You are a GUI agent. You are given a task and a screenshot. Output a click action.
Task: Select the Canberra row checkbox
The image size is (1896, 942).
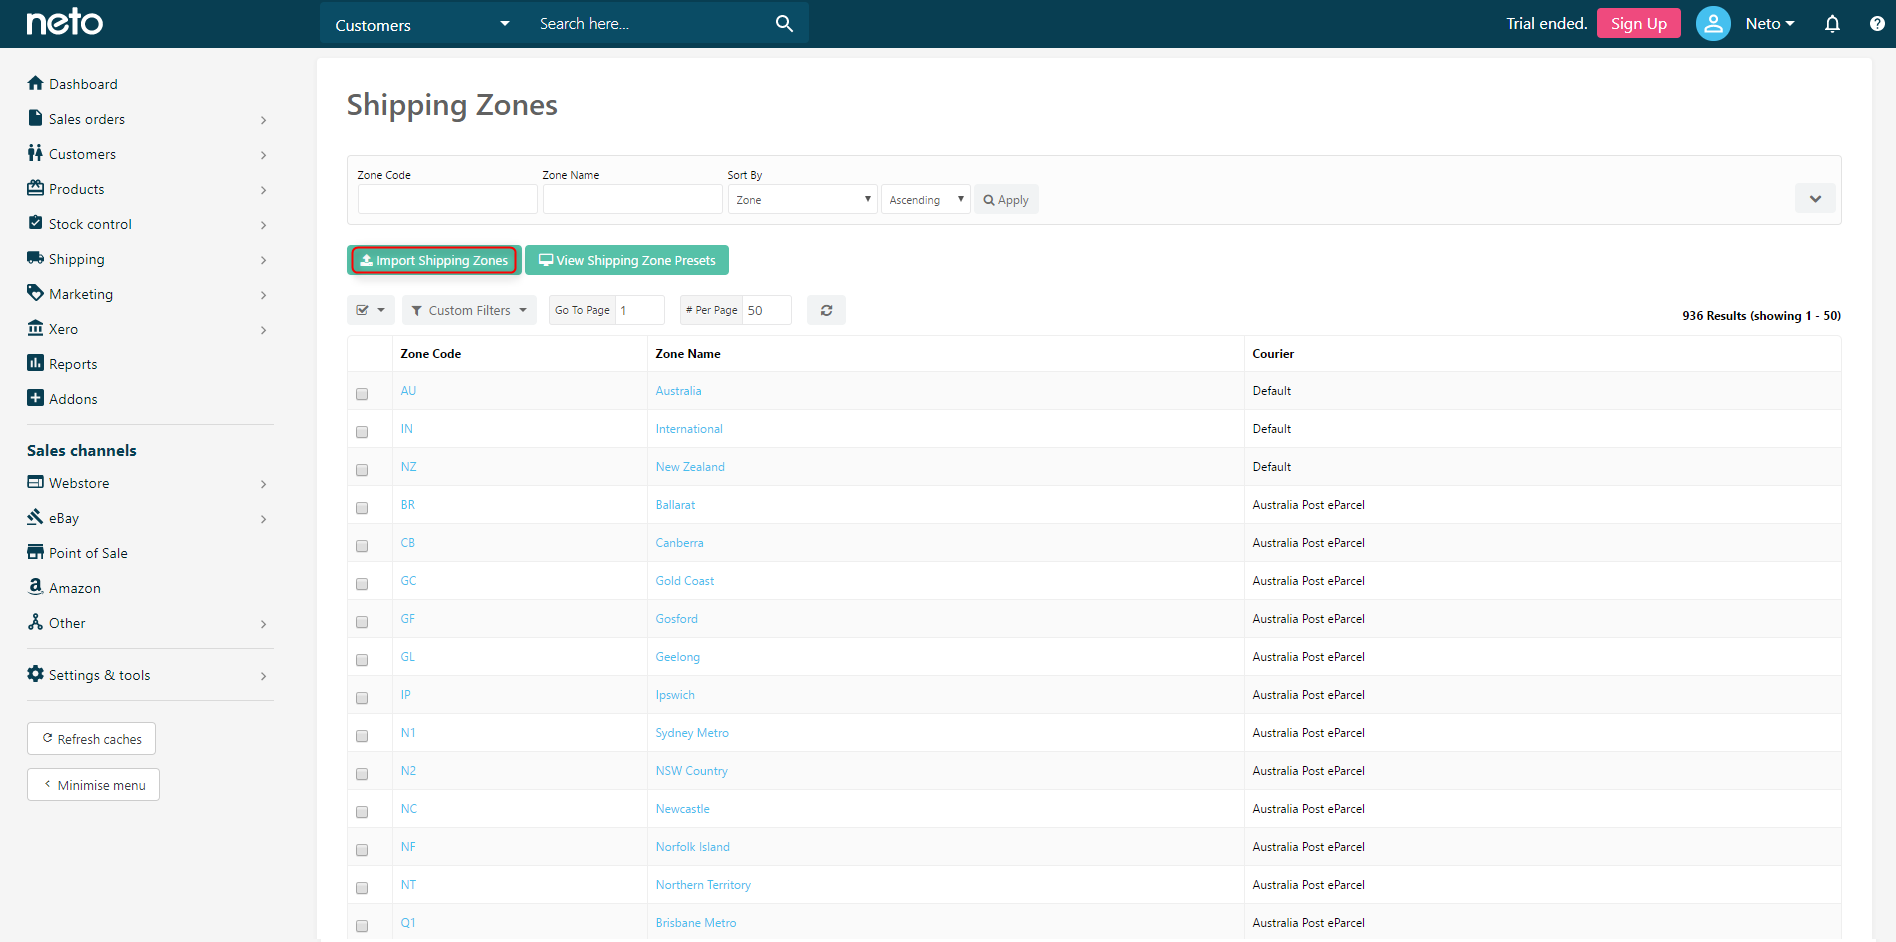(x=362, y=546)
